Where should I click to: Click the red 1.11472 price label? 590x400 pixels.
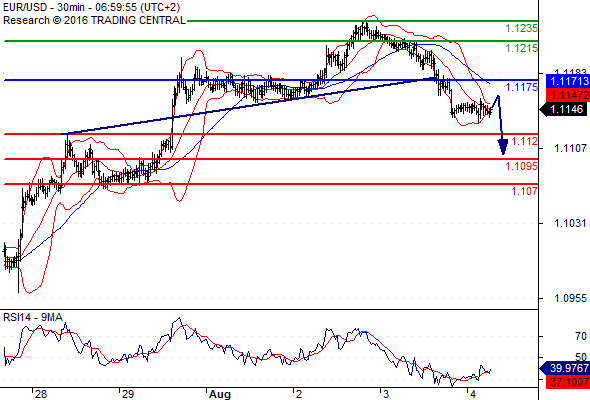click(567, 95)
